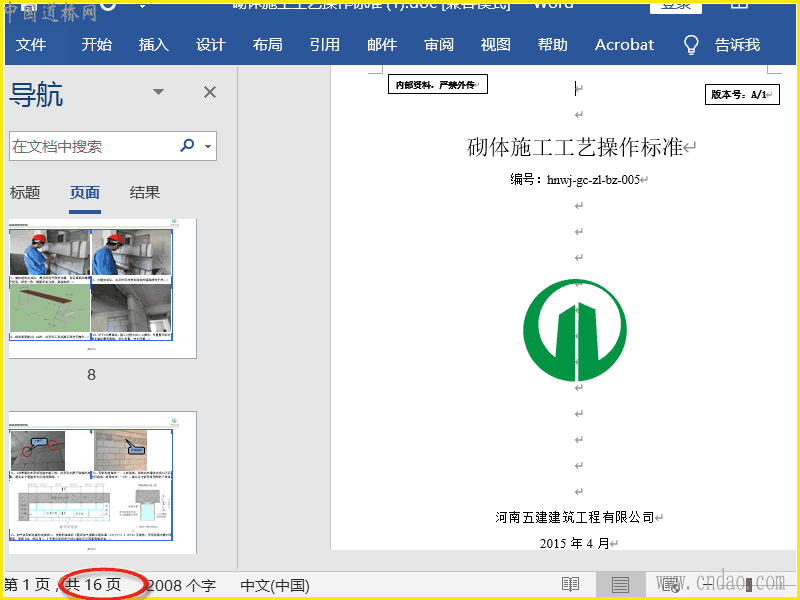Image resolution: width=800 pixels, height=600 pixels.
Task: Select the page thumbnail with brick wall diagrams
Action: [x=103, y=483]
